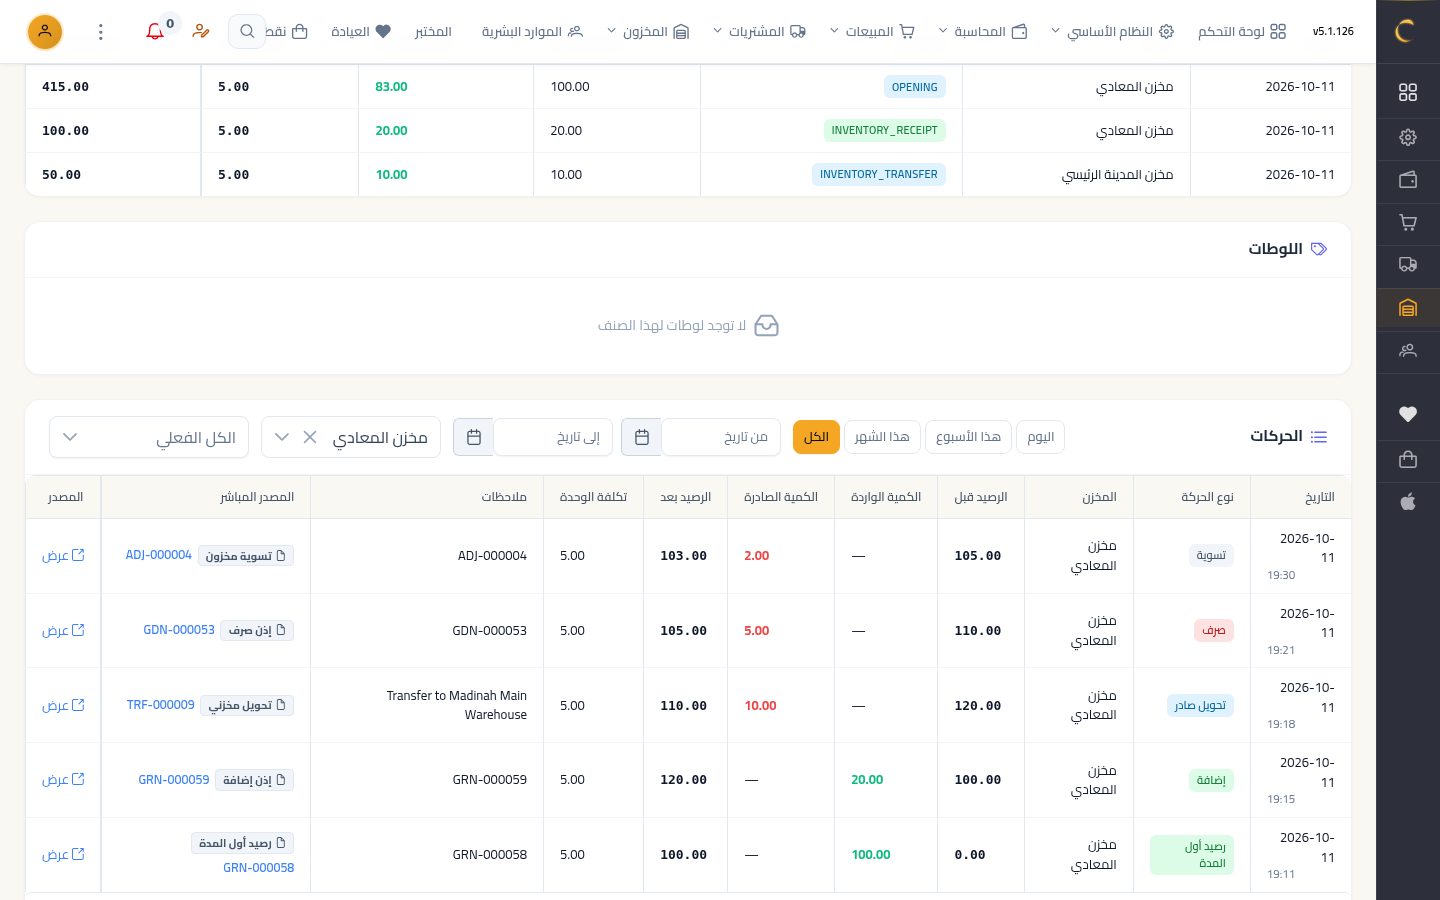
Task: Expand the الكل الفعلي dropdown
Action: tap(149, 437)
